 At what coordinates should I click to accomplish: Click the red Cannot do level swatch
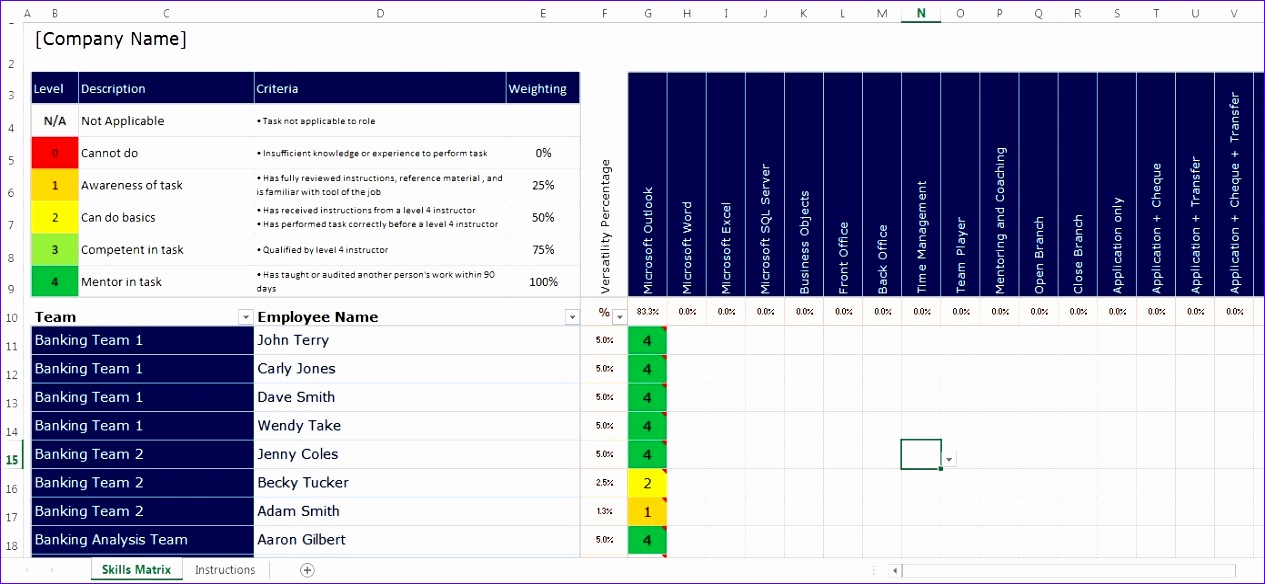(x=55, y=152)
